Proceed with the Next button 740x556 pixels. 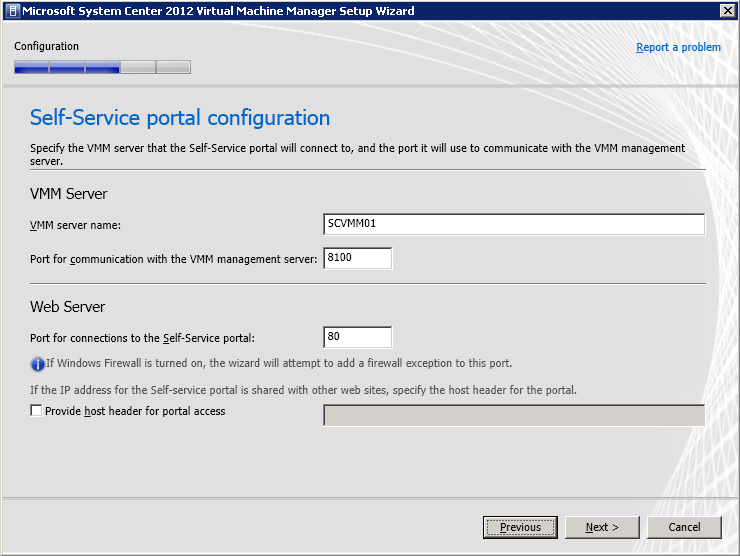(602, 527)
